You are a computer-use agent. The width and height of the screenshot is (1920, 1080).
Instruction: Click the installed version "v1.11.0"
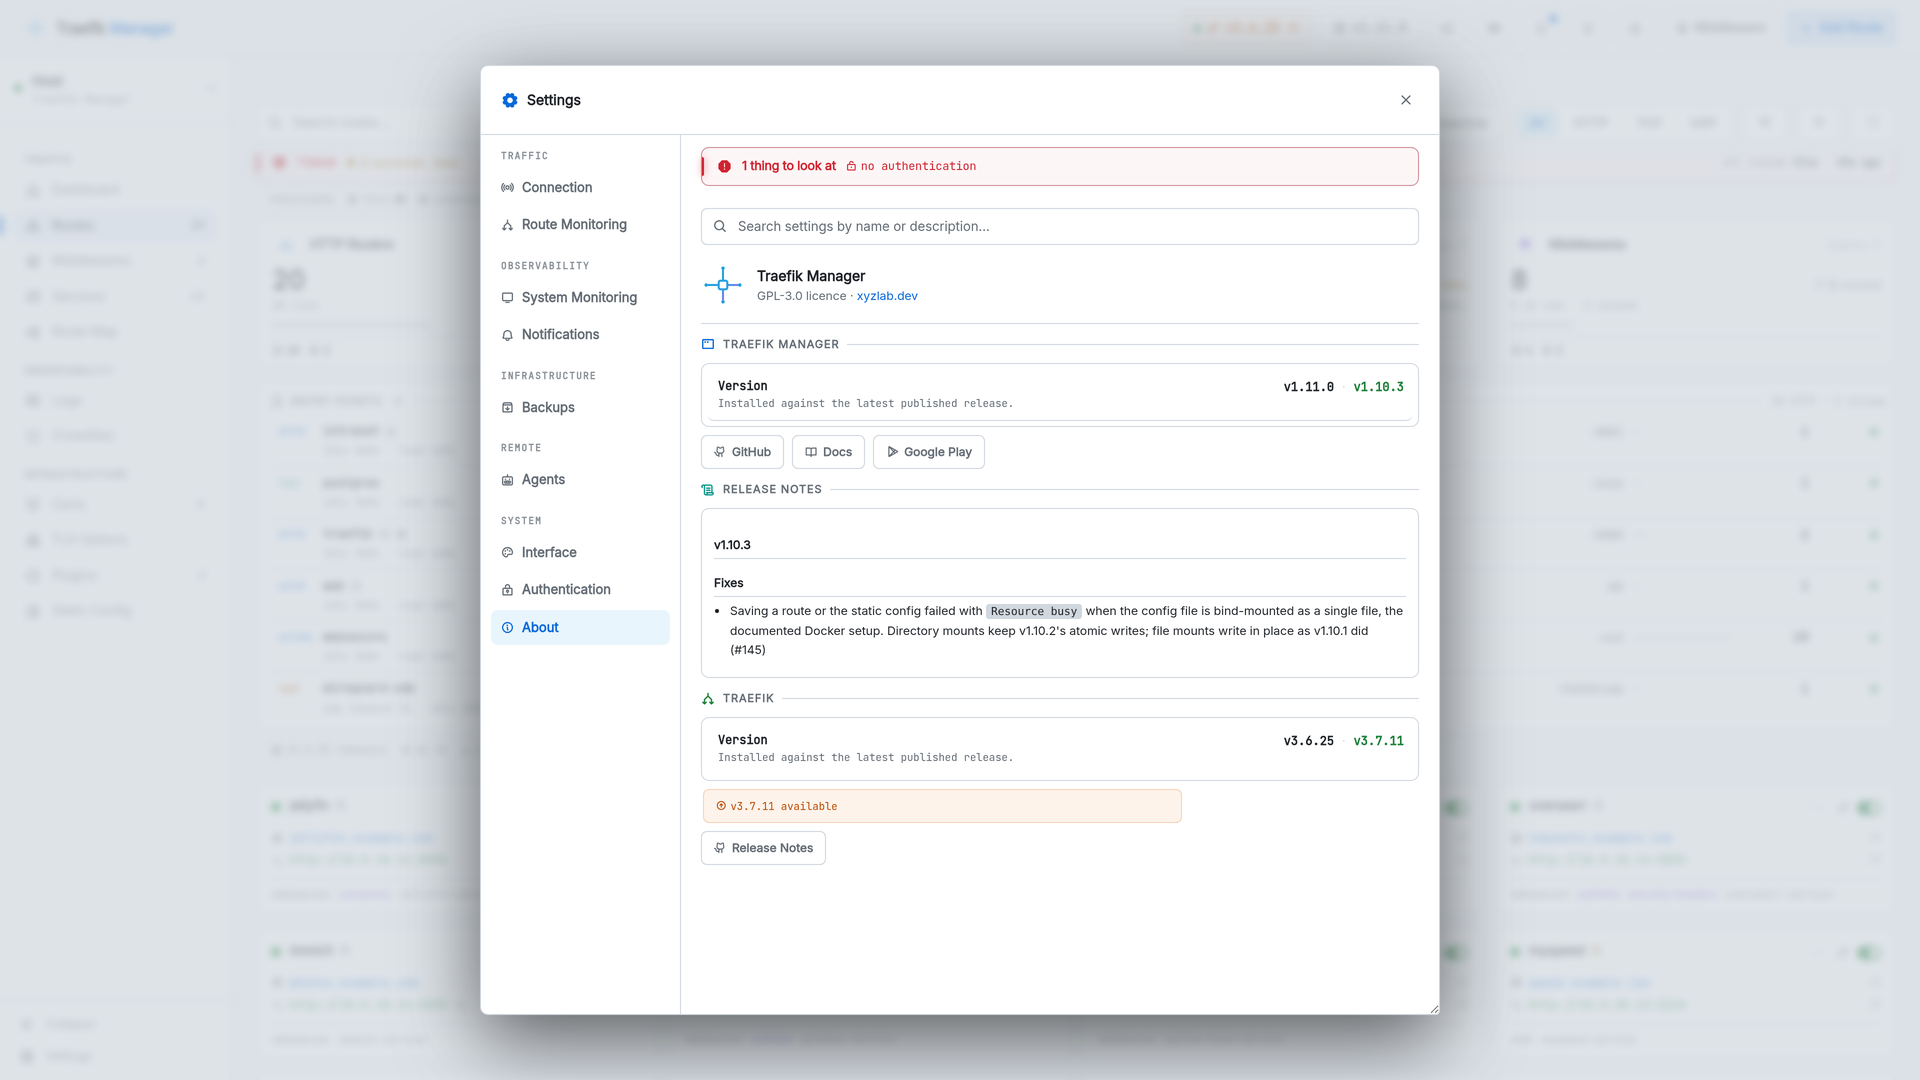click(x=1308, y=387)
